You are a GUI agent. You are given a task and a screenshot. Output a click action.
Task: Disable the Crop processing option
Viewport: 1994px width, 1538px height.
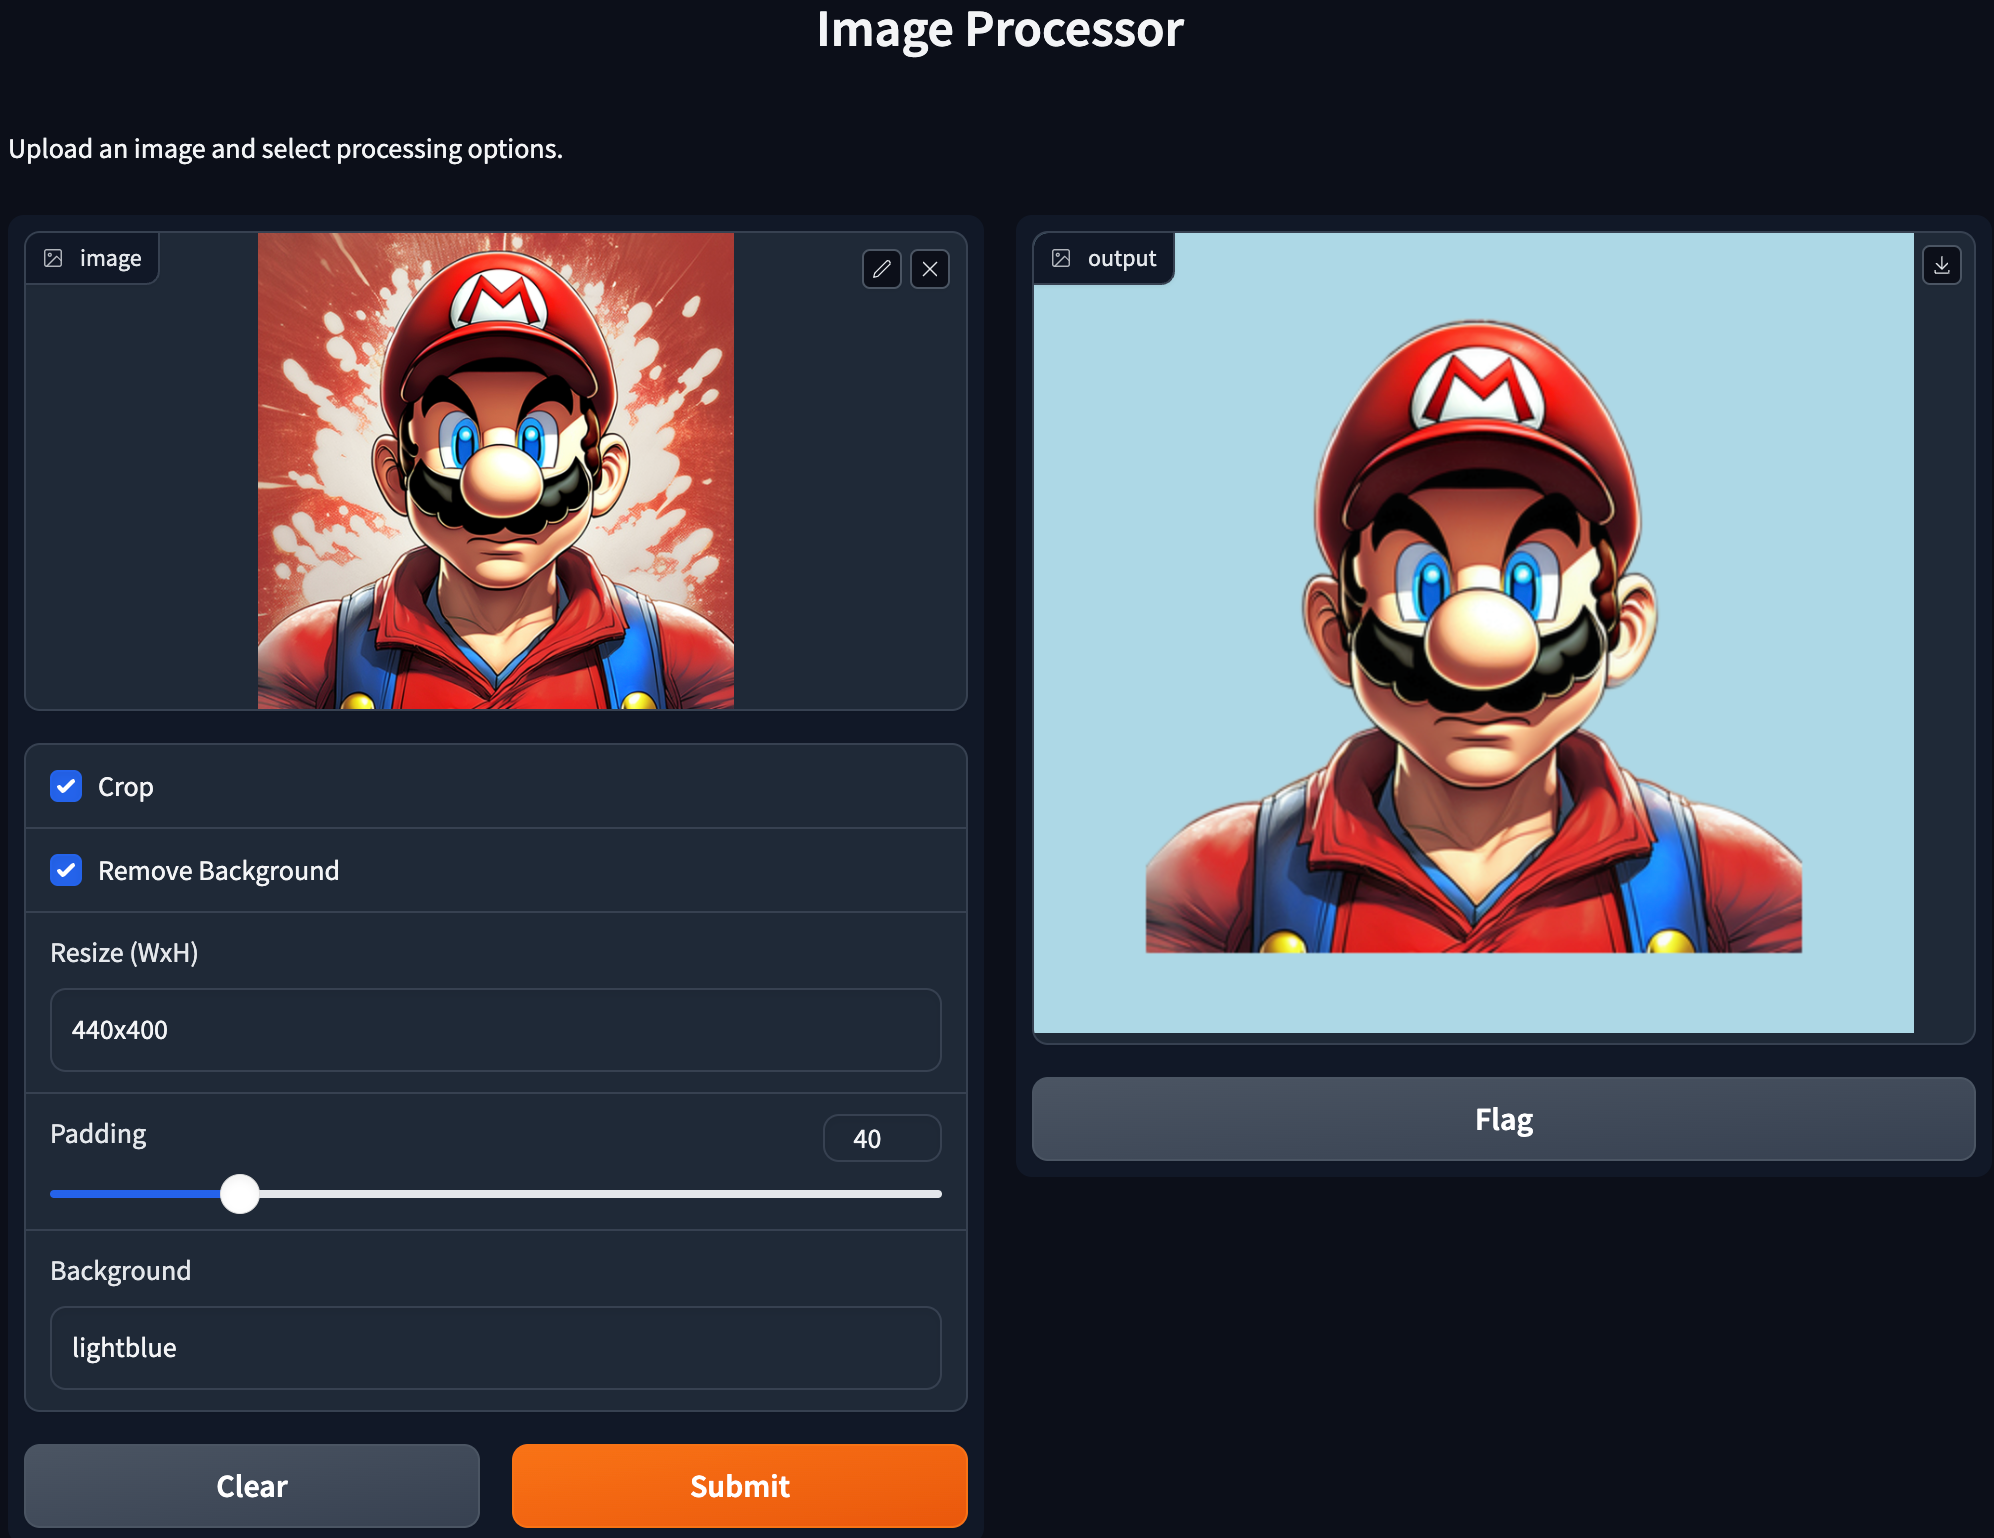pyautogui.click(x=68, y=787)
